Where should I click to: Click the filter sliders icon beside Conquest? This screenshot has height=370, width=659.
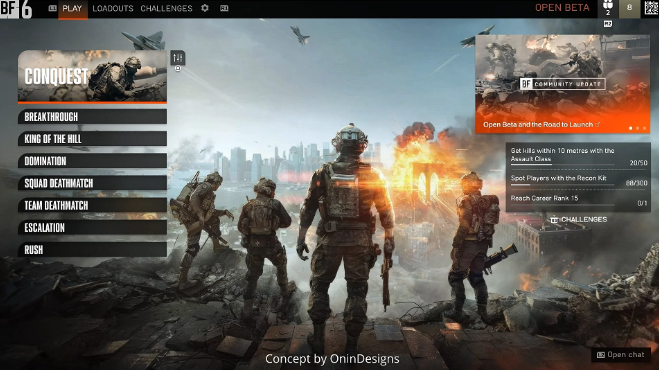pos(178,58)
